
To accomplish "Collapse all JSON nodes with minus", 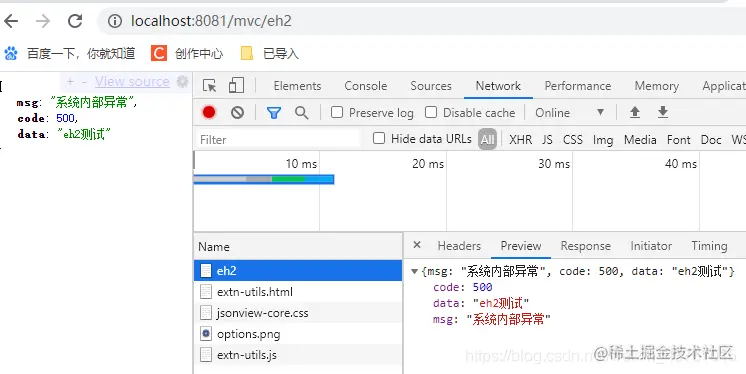I will coord(84,82).
